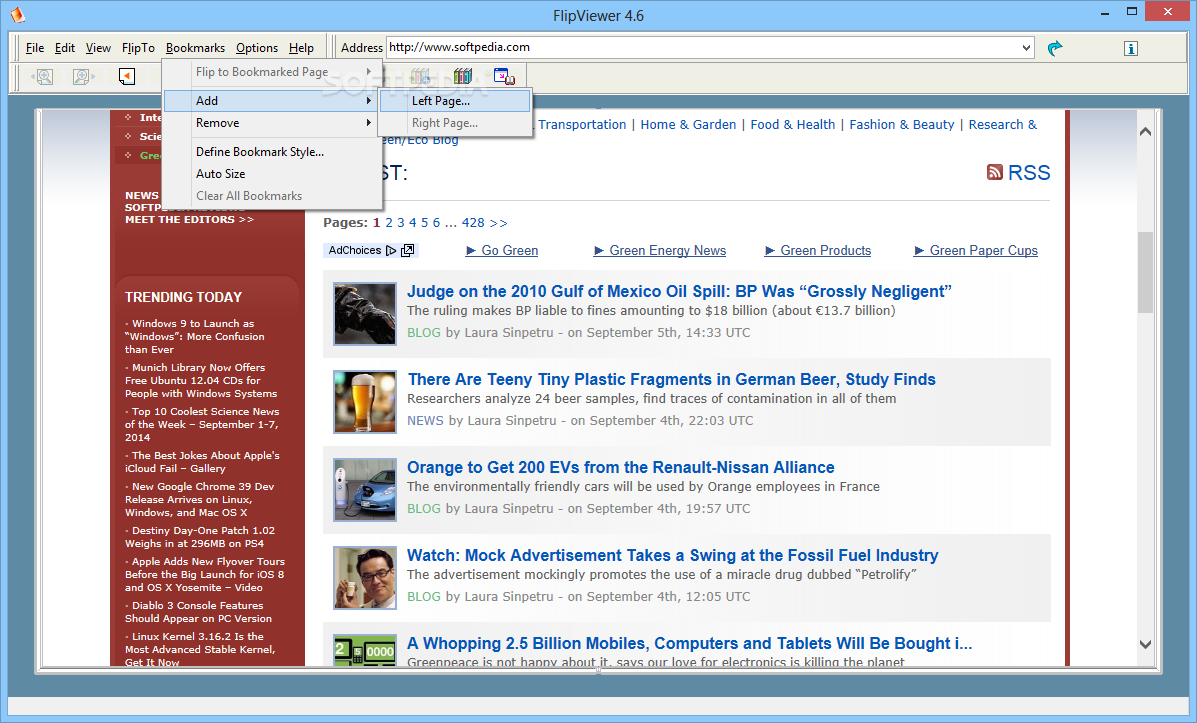Open BP oil spill article thumbnail
The width and height of the screenshot is (1197, 723).
click(x=365, y=314)
